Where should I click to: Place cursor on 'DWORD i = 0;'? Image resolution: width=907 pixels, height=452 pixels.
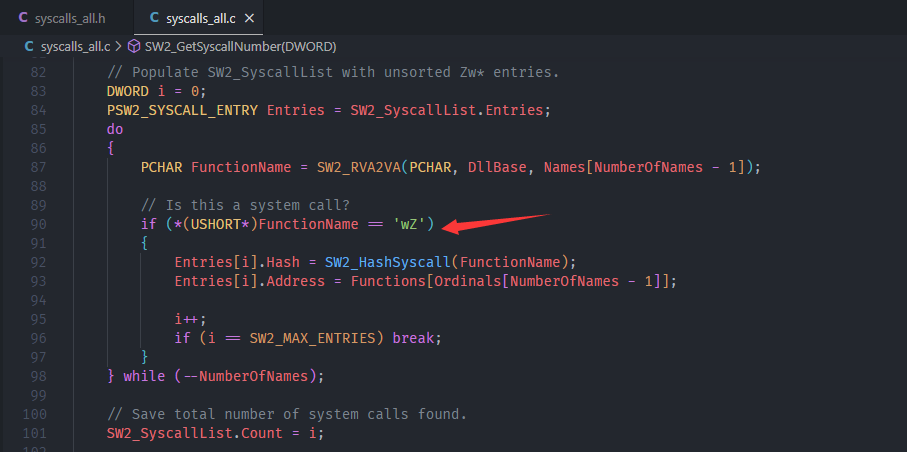coord(157,91)
